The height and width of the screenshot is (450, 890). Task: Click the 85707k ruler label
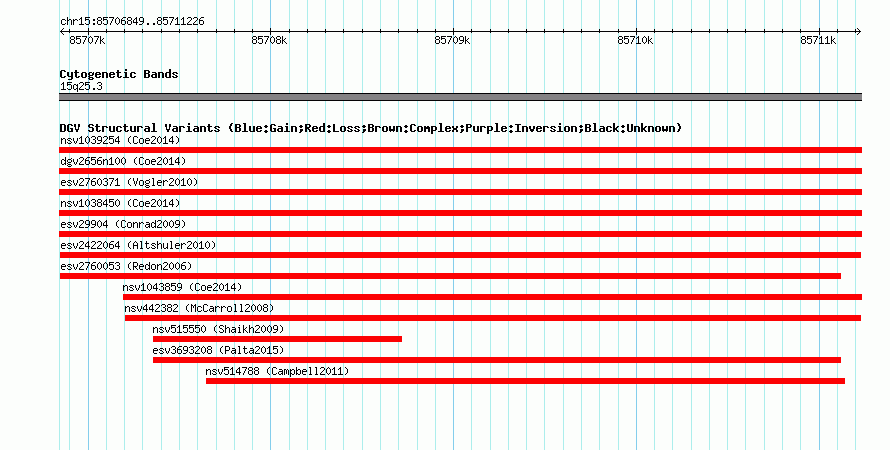click(87, 40)
